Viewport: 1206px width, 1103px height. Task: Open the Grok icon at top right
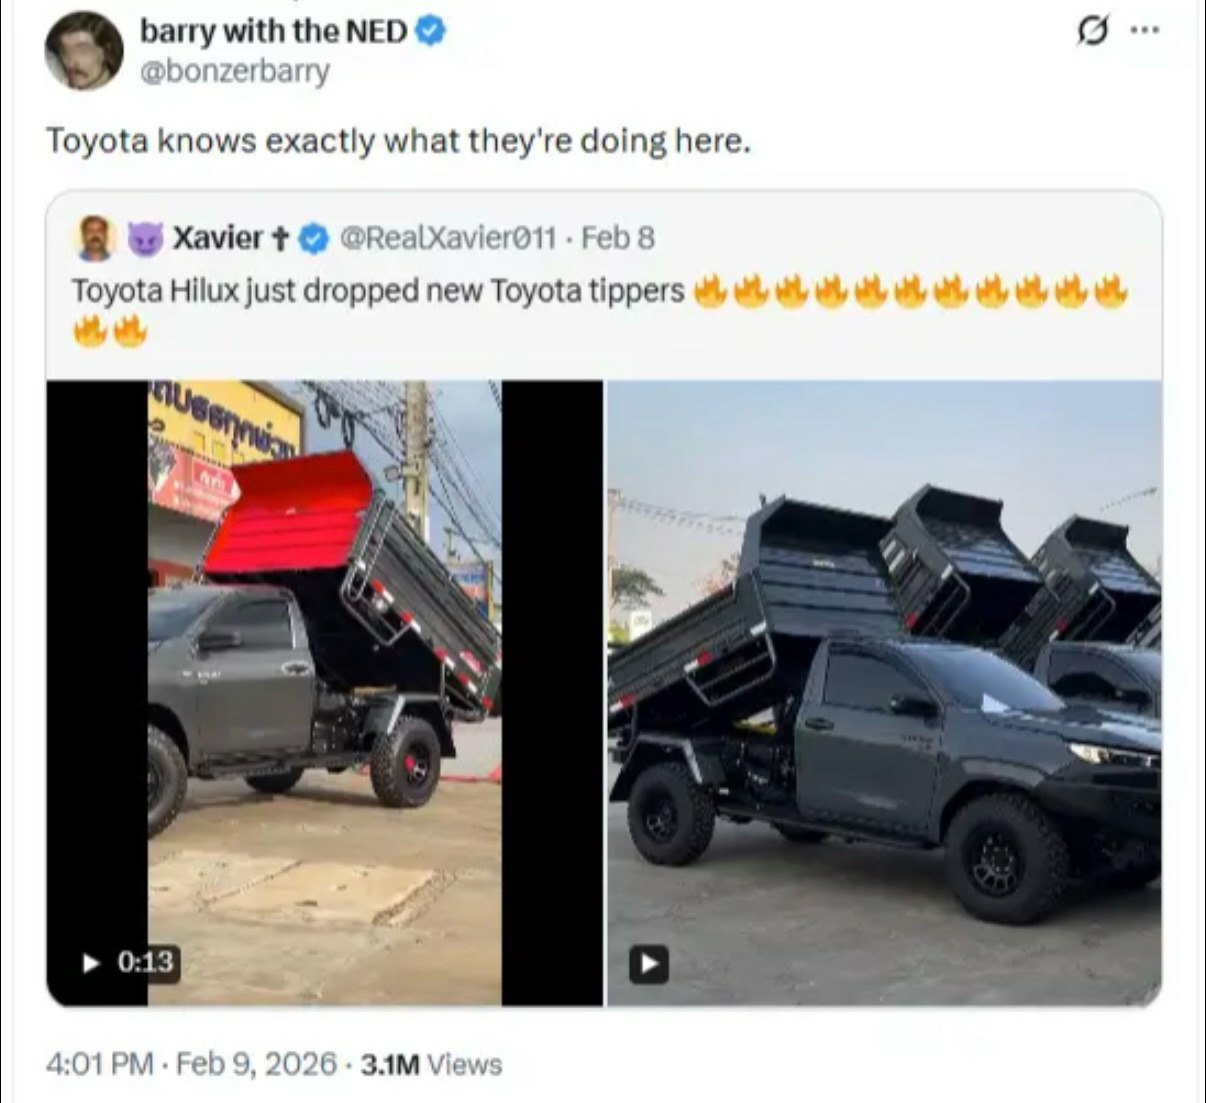click(1089, 31)
